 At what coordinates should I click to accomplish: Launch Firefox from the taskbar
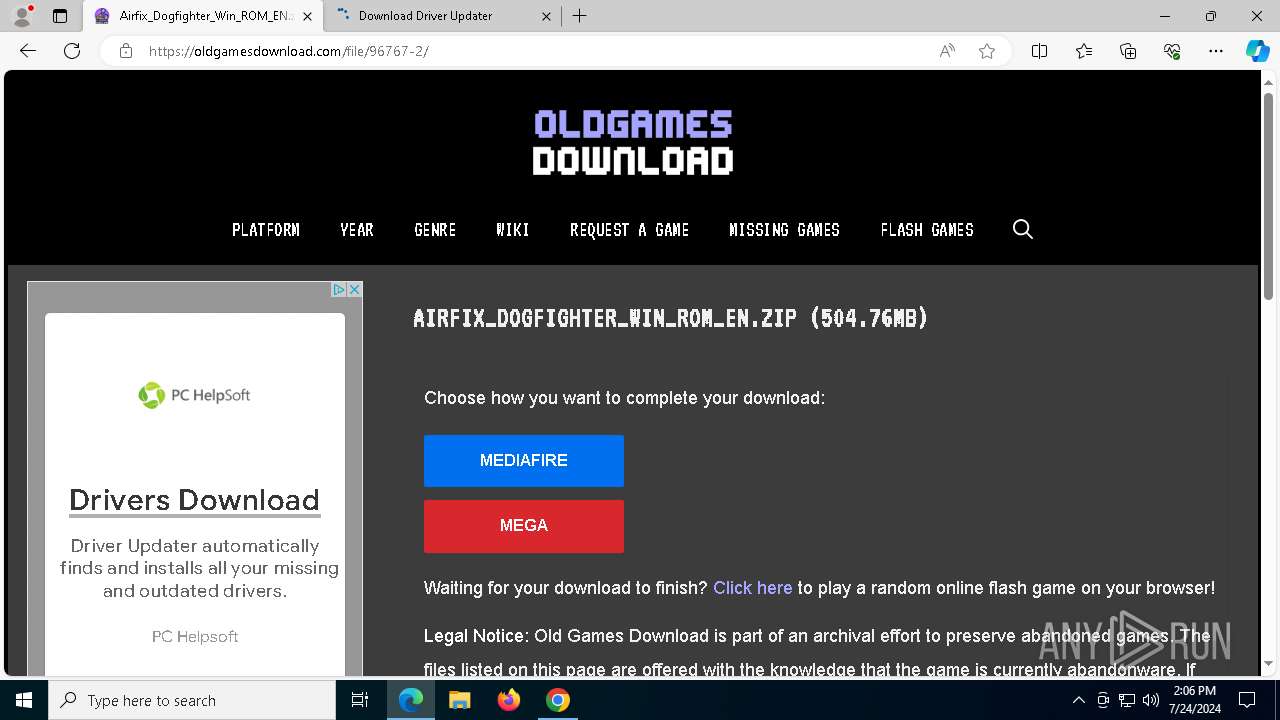pyautogui.click(x=509, y=700)
